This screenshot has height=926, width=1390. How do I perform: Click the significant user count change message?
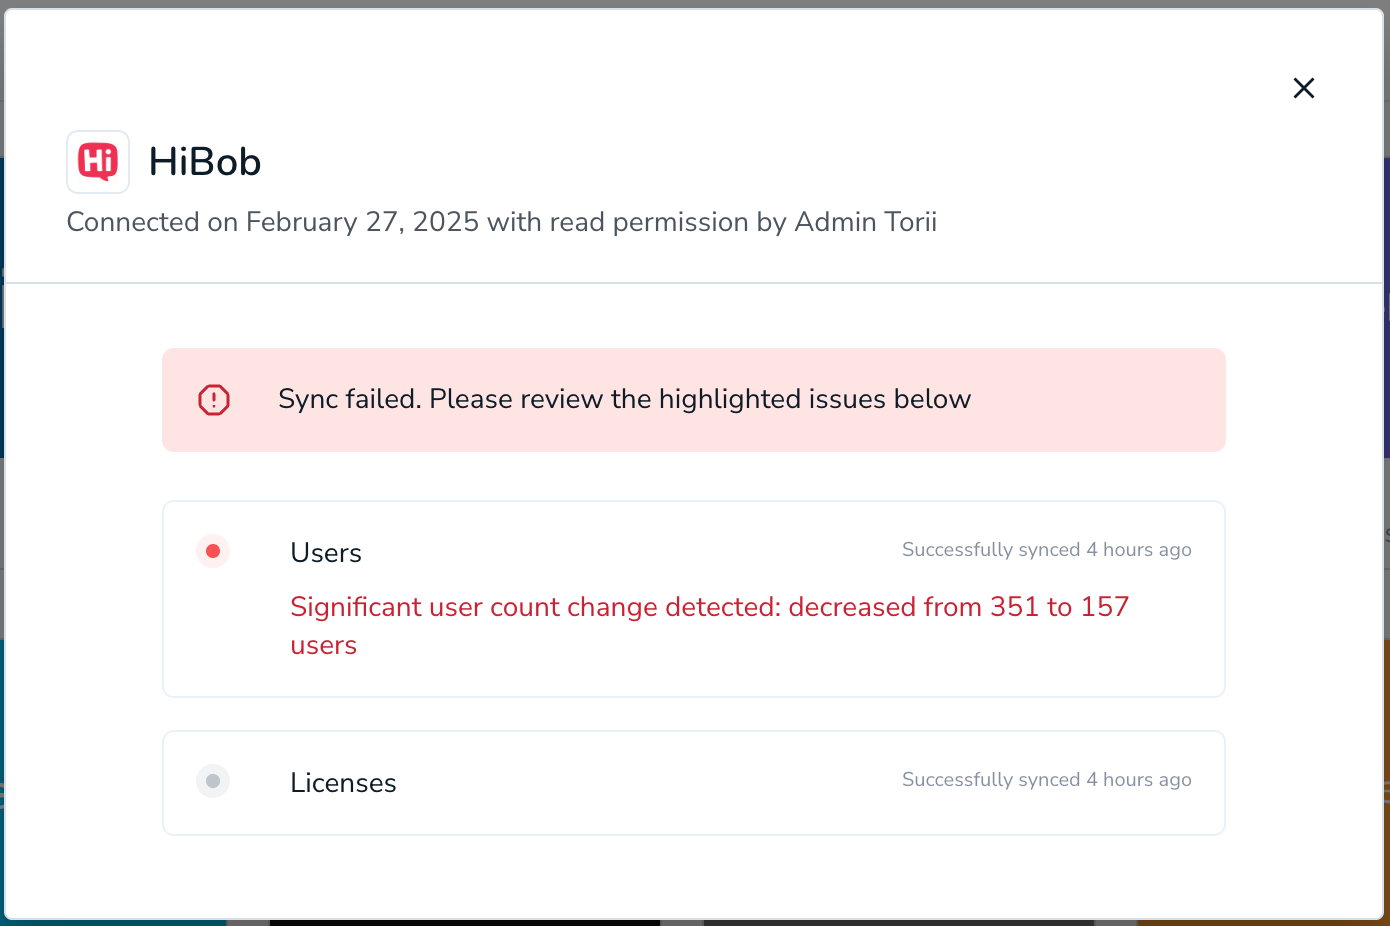pyautogui.click(x=710, y=626)
